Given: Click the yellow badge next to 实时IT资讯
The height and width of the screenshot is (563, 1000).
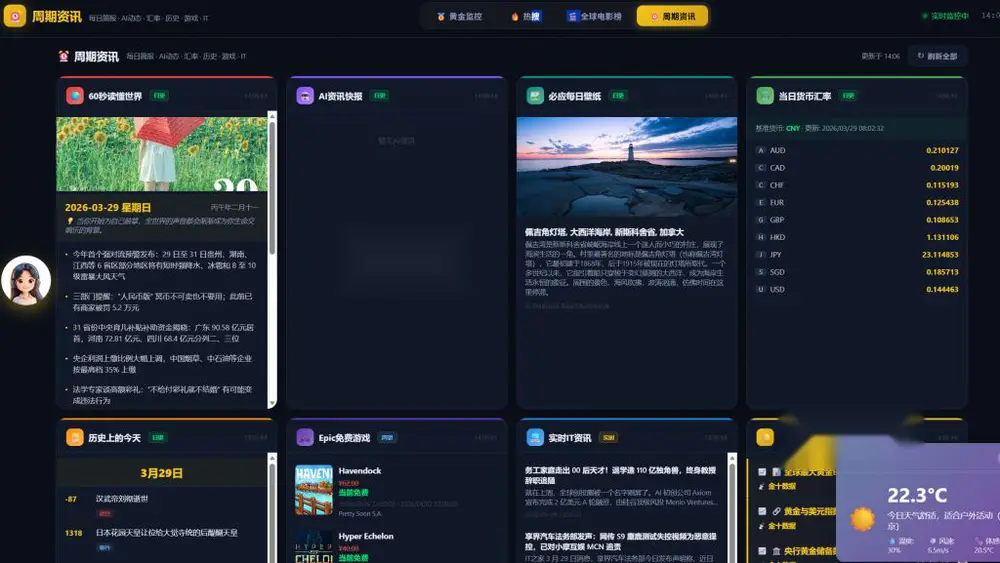Looking at the screenshot, I should click(x=608, y=437).
